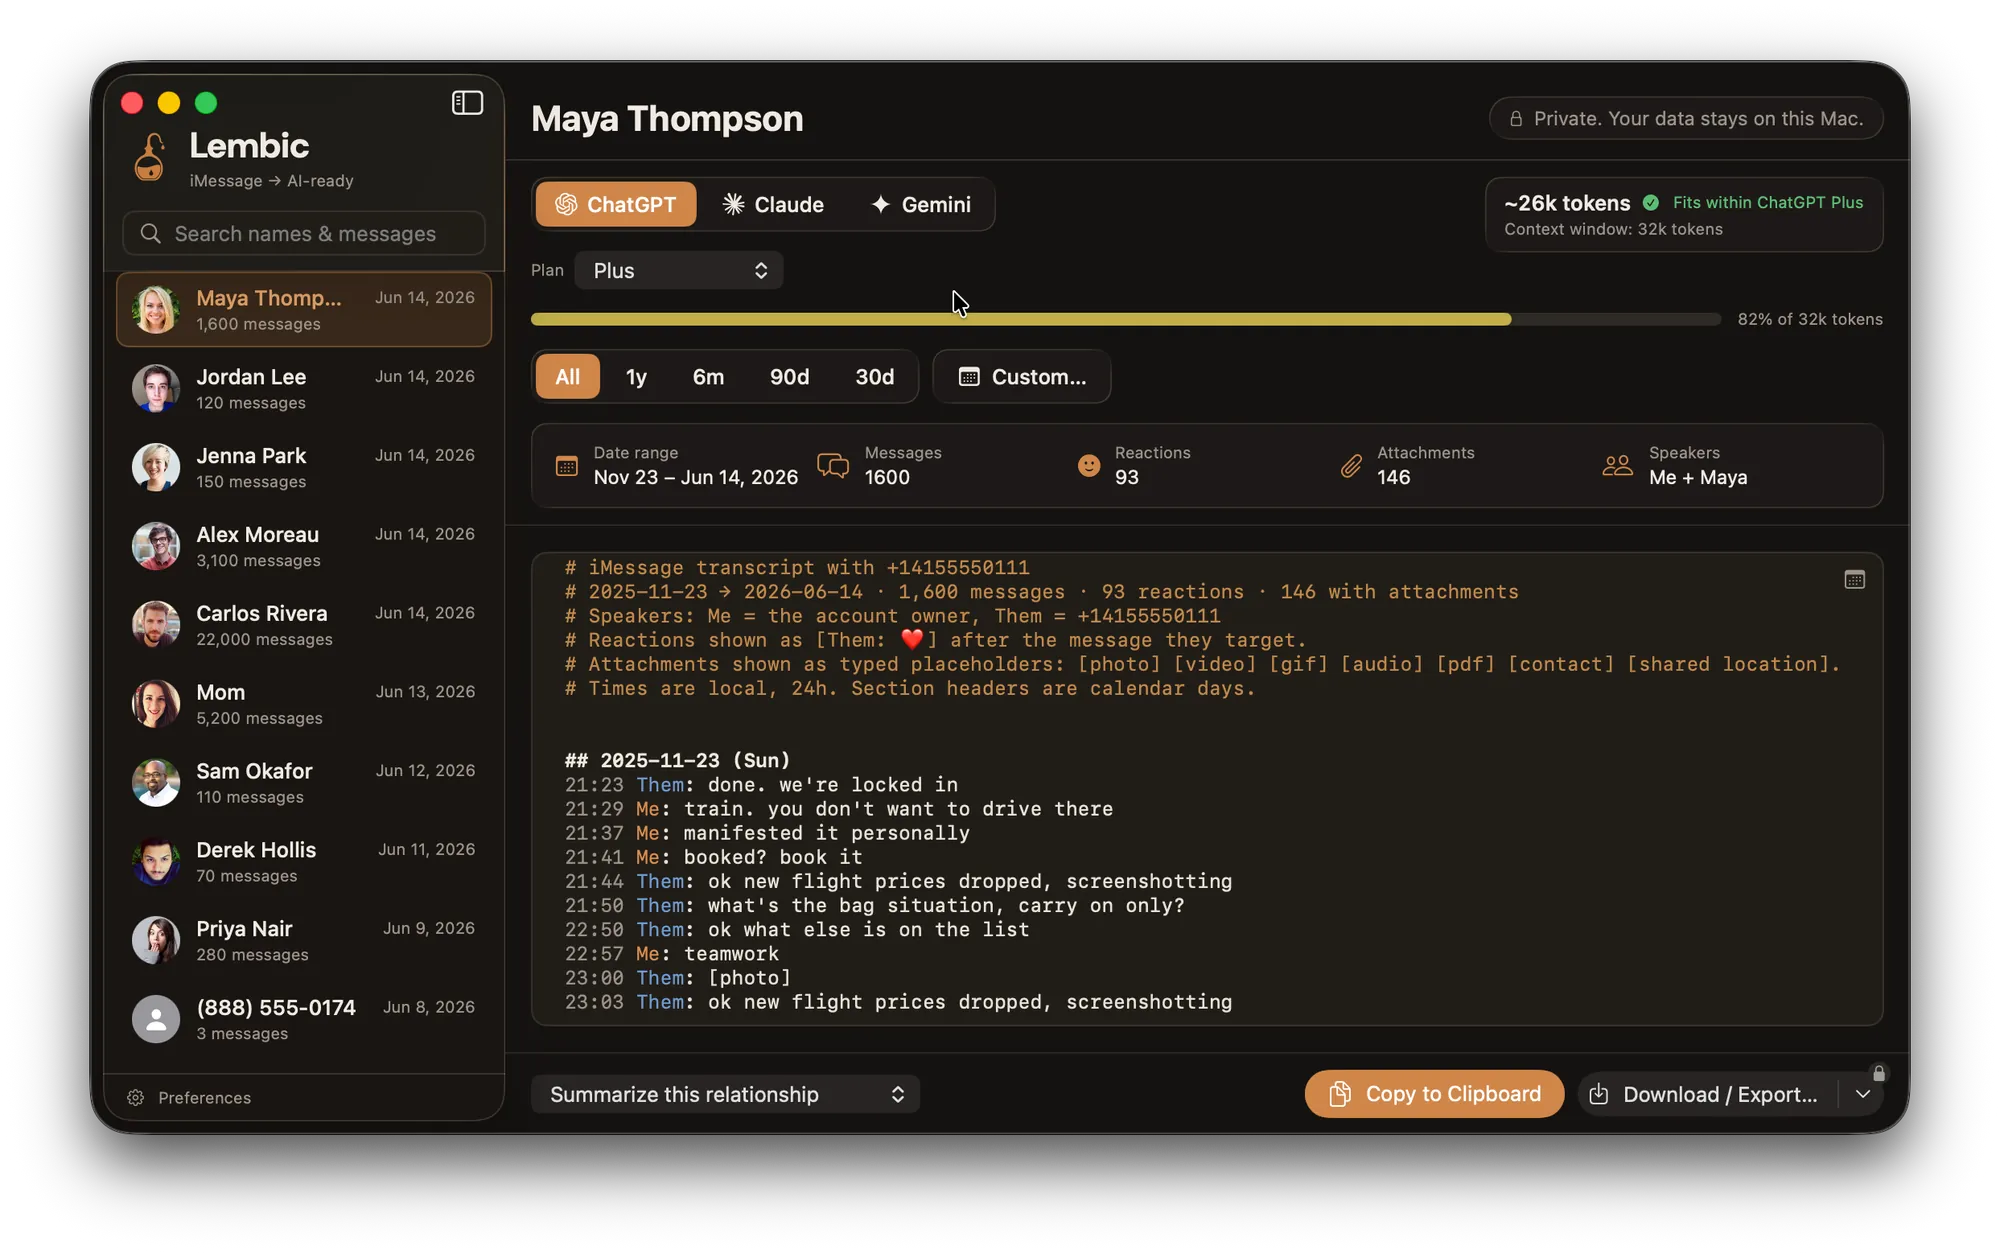Image resolution: width=2000 pixels, height=1253 pixels.
Task: Click '82% of 32k tokens' label
Action: point(1810,319)
